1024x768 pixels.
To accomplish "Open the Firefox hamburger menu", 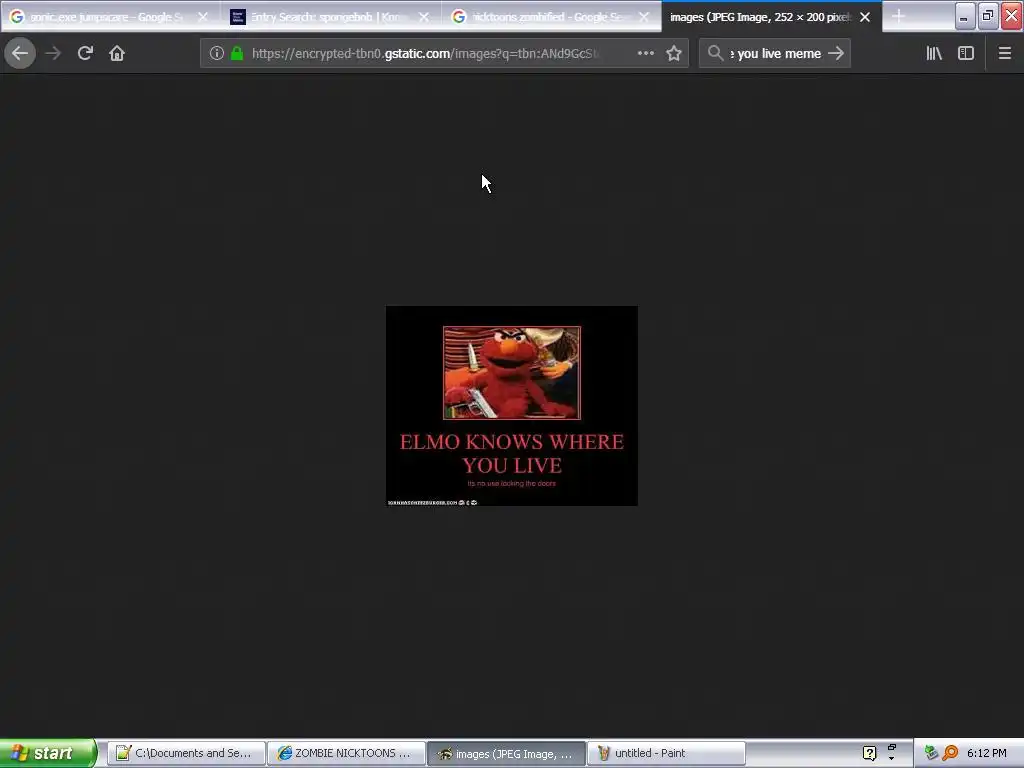I will (x=1005, y=54).
